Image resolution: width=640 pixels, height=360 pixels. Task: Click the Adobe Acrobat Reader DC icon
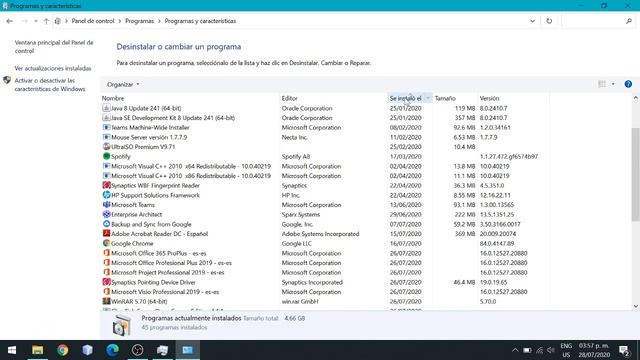coord(106,233)
